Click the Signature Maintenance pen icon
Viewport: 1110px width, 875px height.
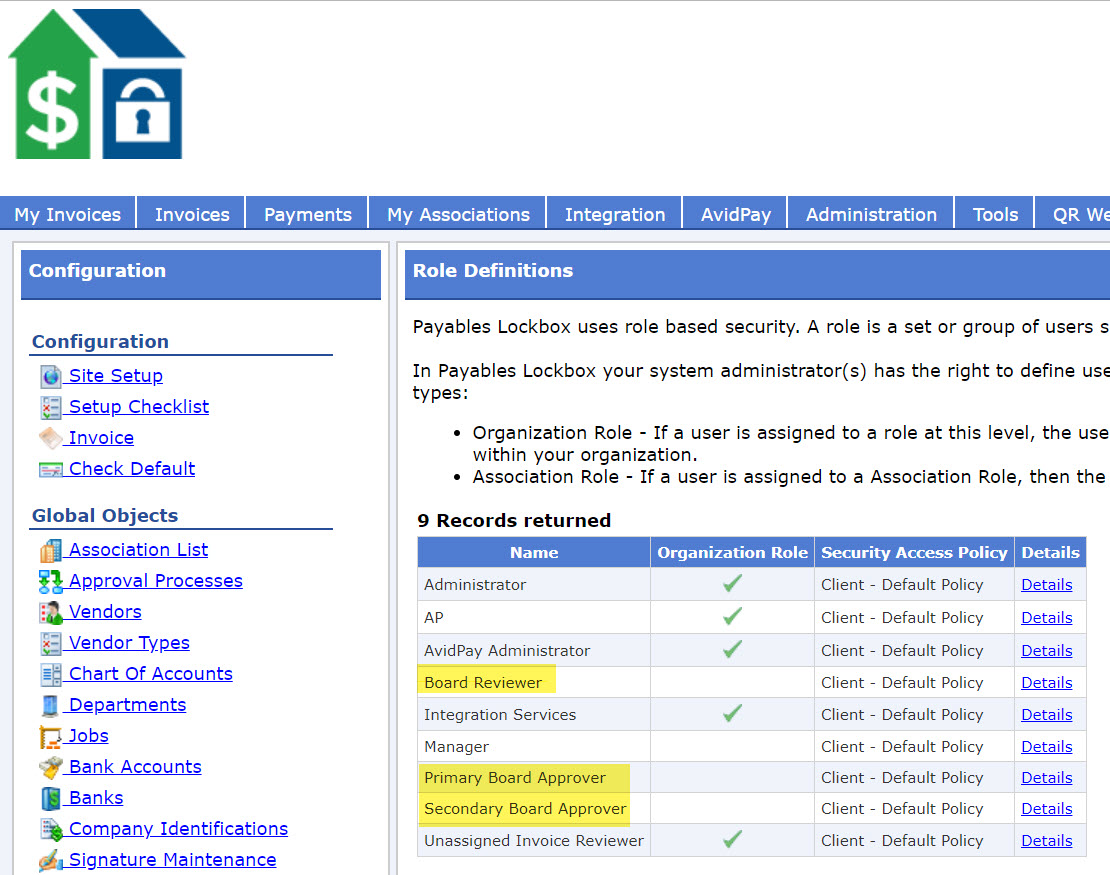click(51, 860)
